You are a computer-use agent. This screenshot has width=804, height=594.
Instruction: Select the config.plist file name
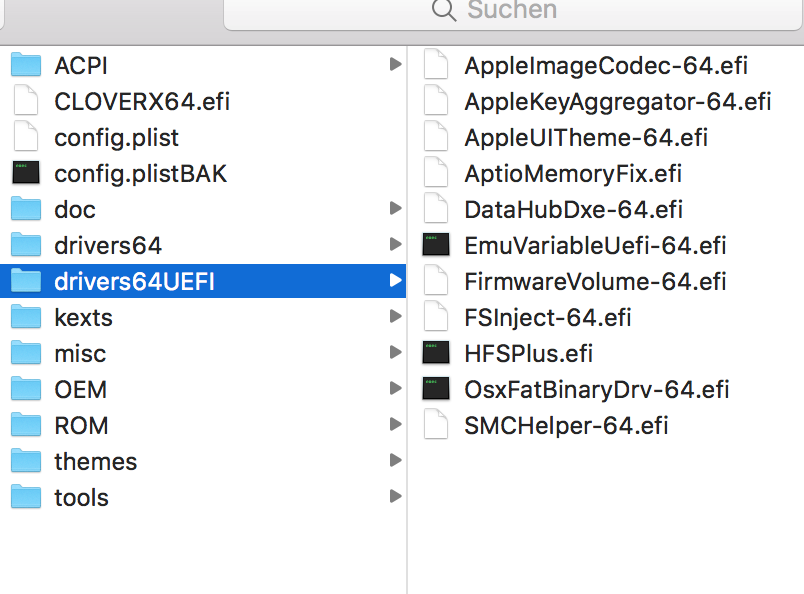(x=116, y=138)
